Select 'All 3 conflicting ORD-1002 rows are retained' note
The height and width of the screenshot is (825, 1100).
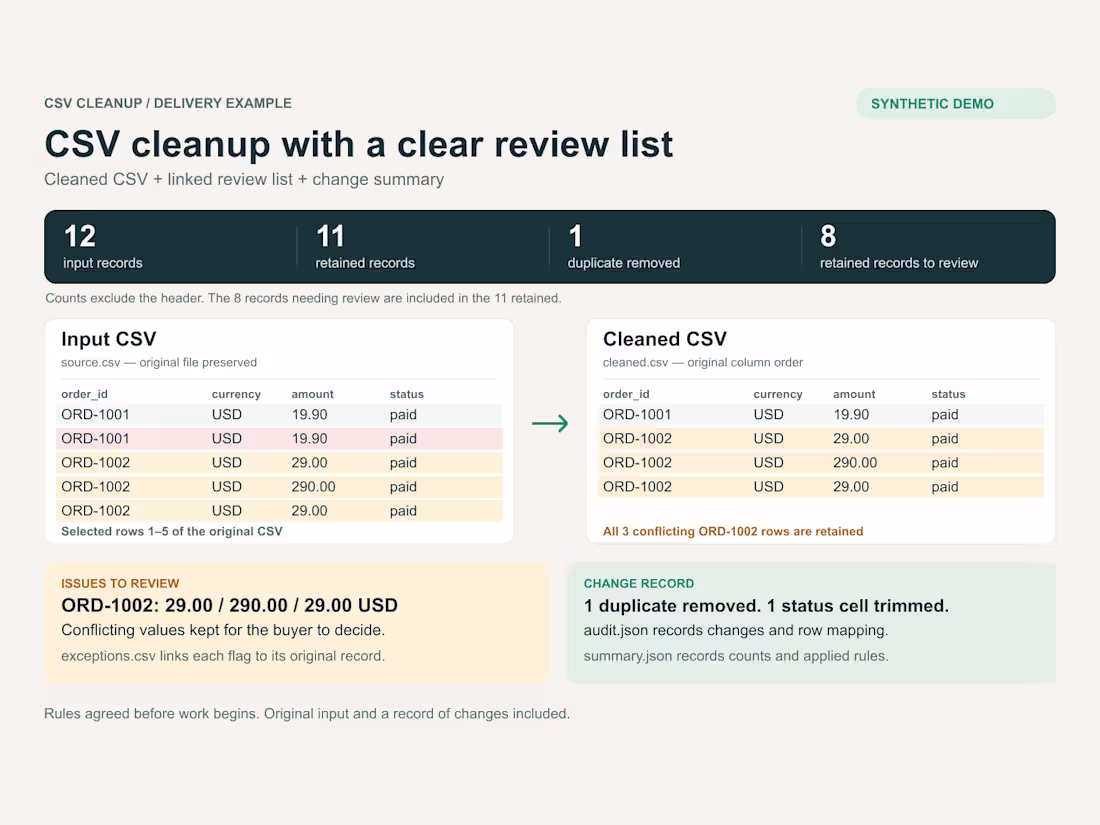733,531
